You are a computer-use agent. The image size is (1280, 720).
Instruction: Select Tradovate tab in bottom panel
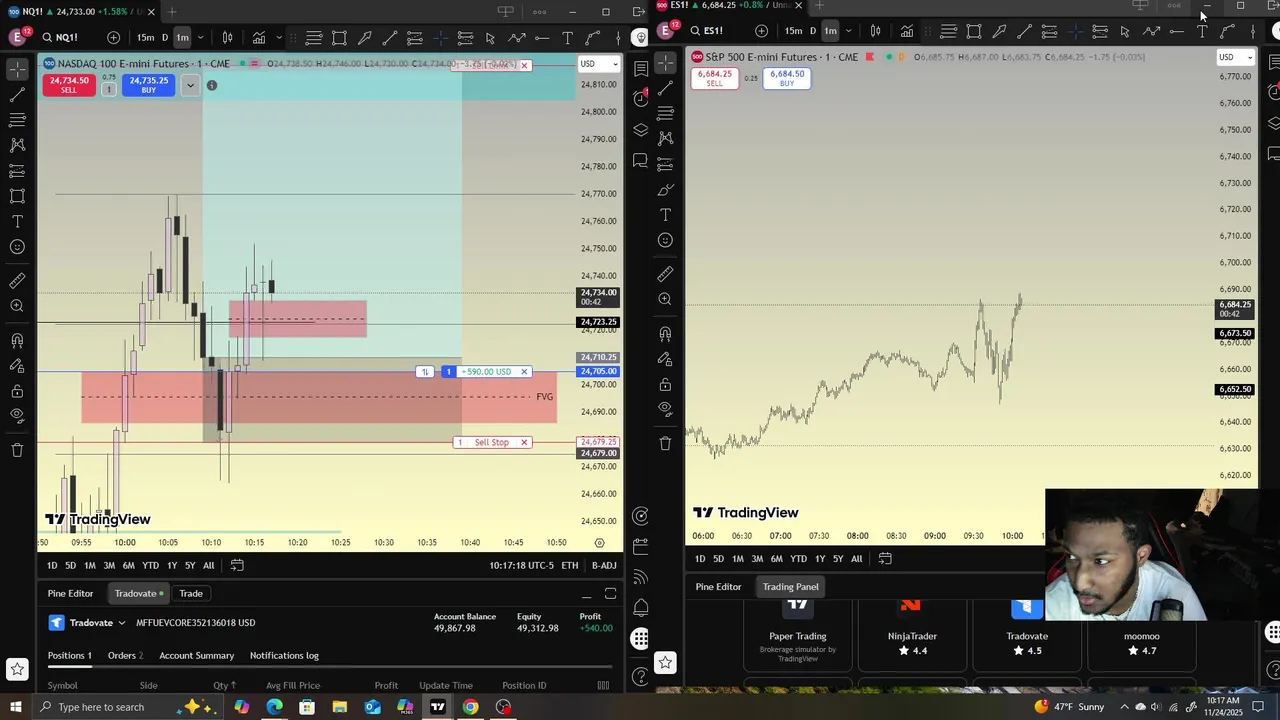(x=139, y=593)
